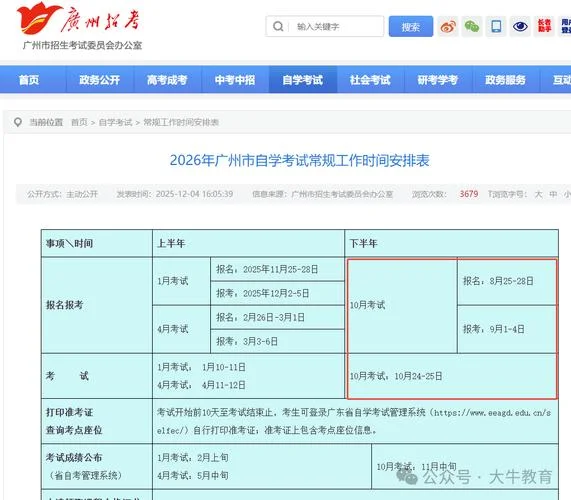Click the 事项＼时间 header cell
Image resolution: width=571 pixels, height=500 pixels.
coord(97,243)
